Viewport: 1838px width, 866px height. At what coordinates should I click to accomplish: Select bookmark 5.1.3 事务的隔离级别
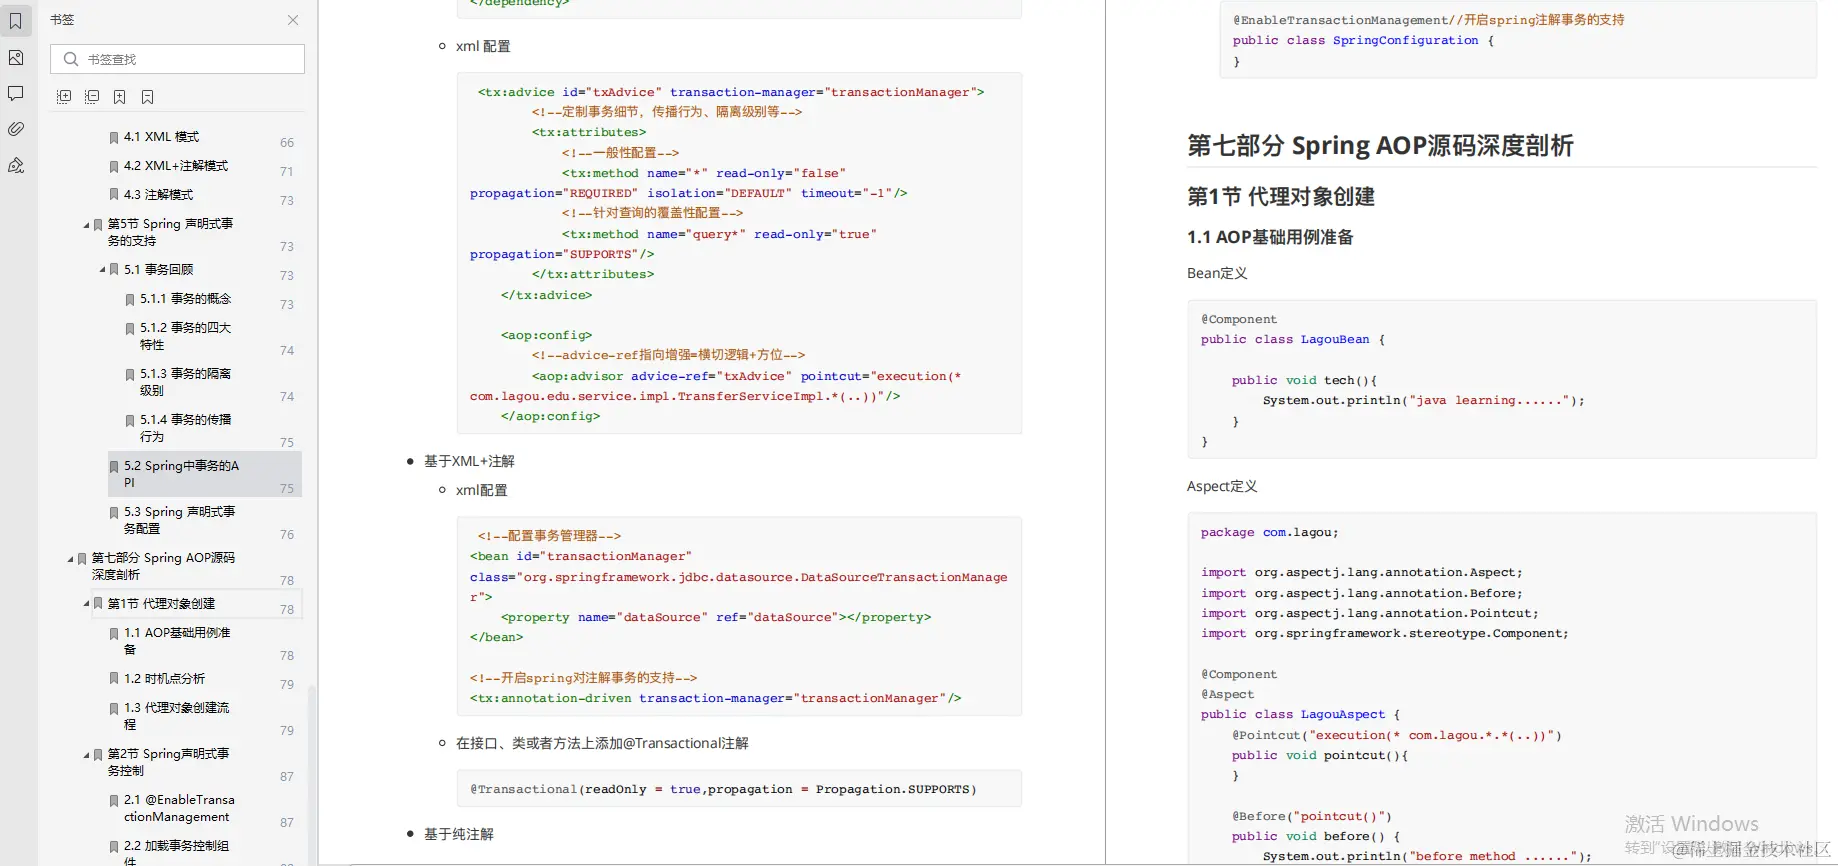185,382
